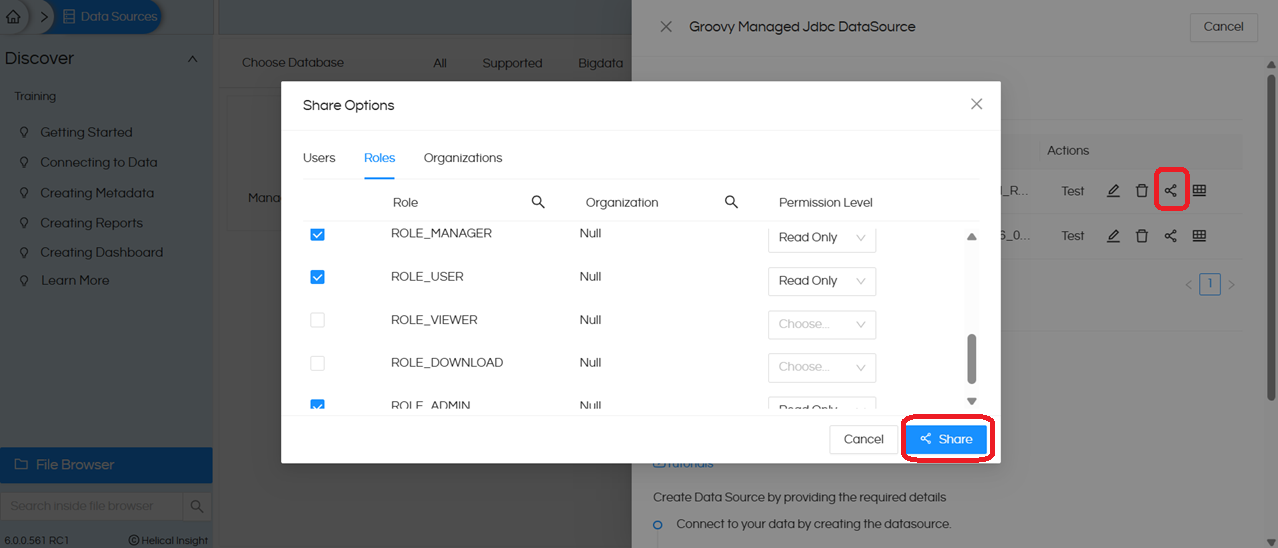This screenshot has width=1278, height=548.
Task: Open ROLE_MANAGER permission level dropdown
Action: click(x=821, y=238)
